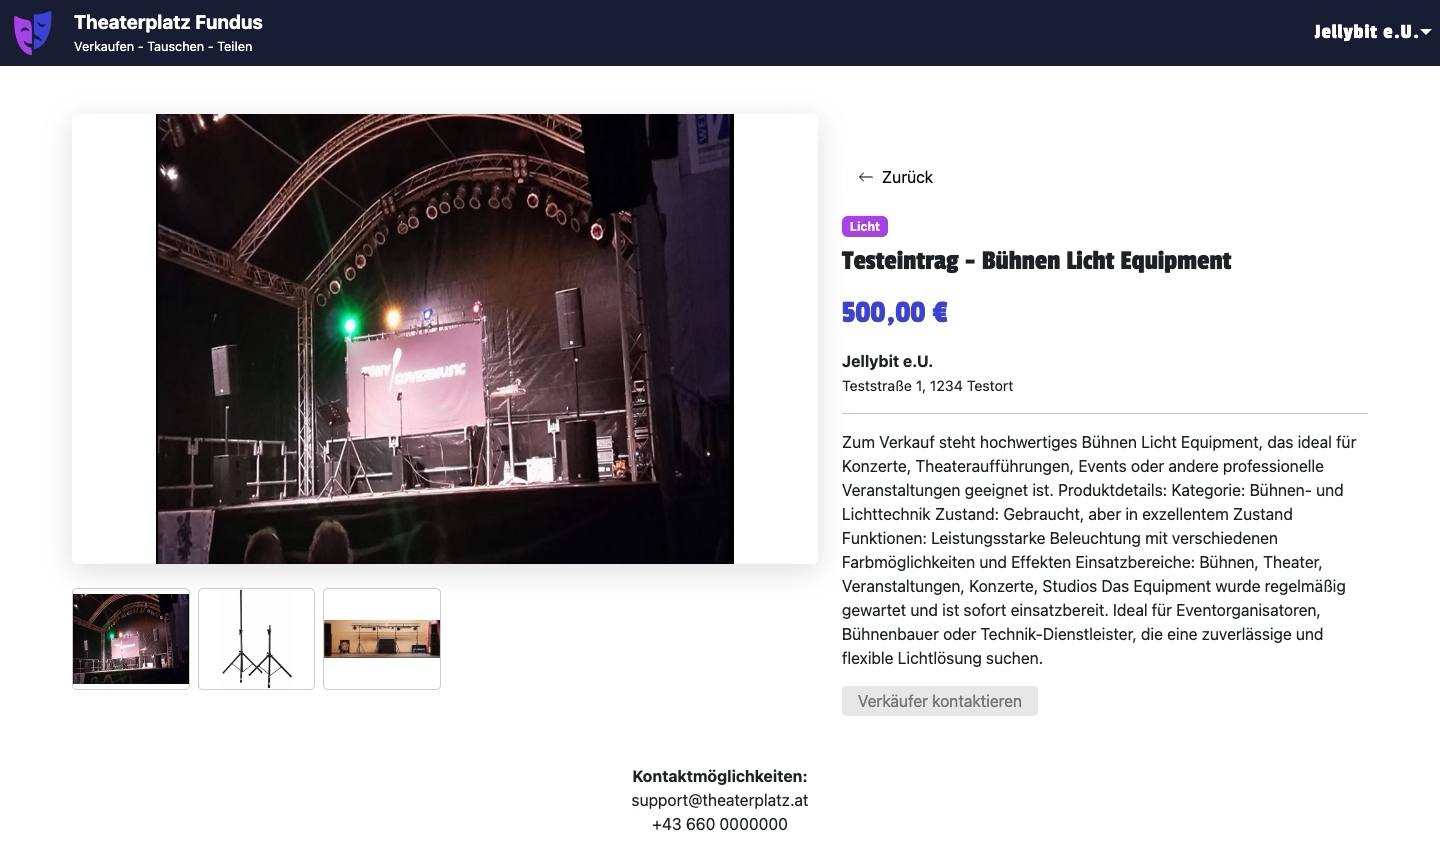Click the seller name Jellybit e.U. in listing
1440x862 pixels.
coord(887,361)
